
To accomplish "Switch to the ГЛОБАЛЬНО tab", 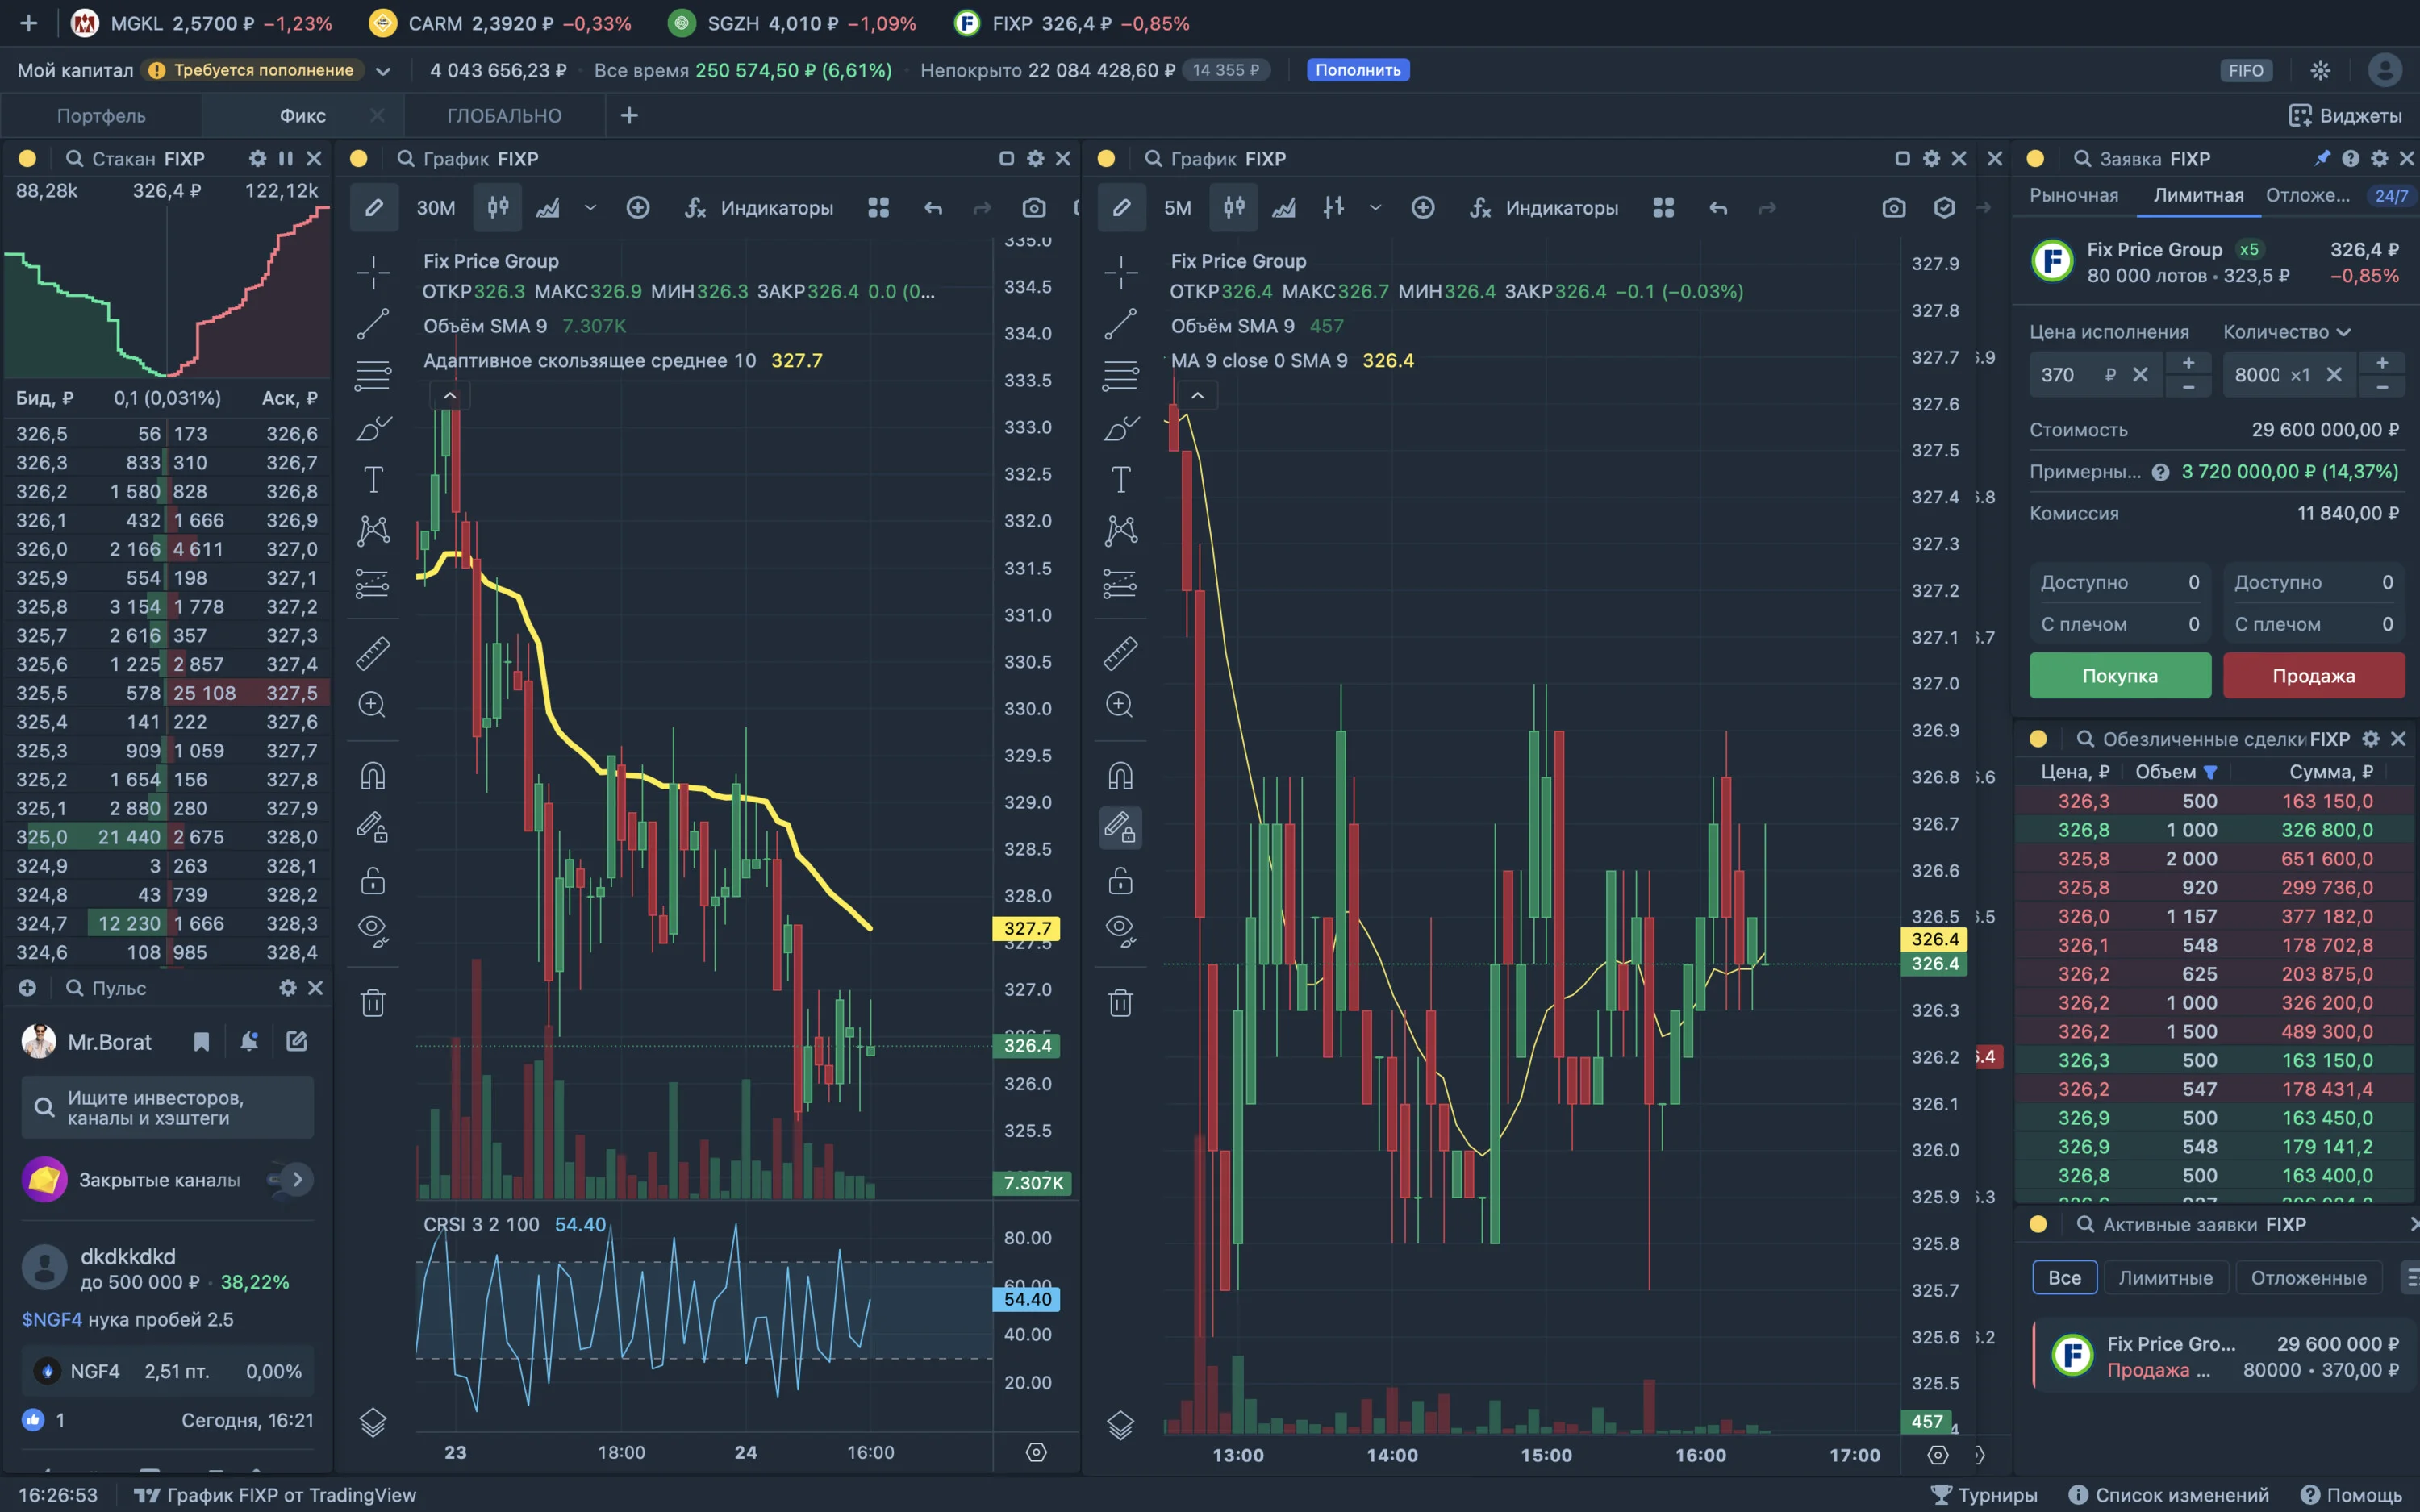I will [x=504, y=116].
